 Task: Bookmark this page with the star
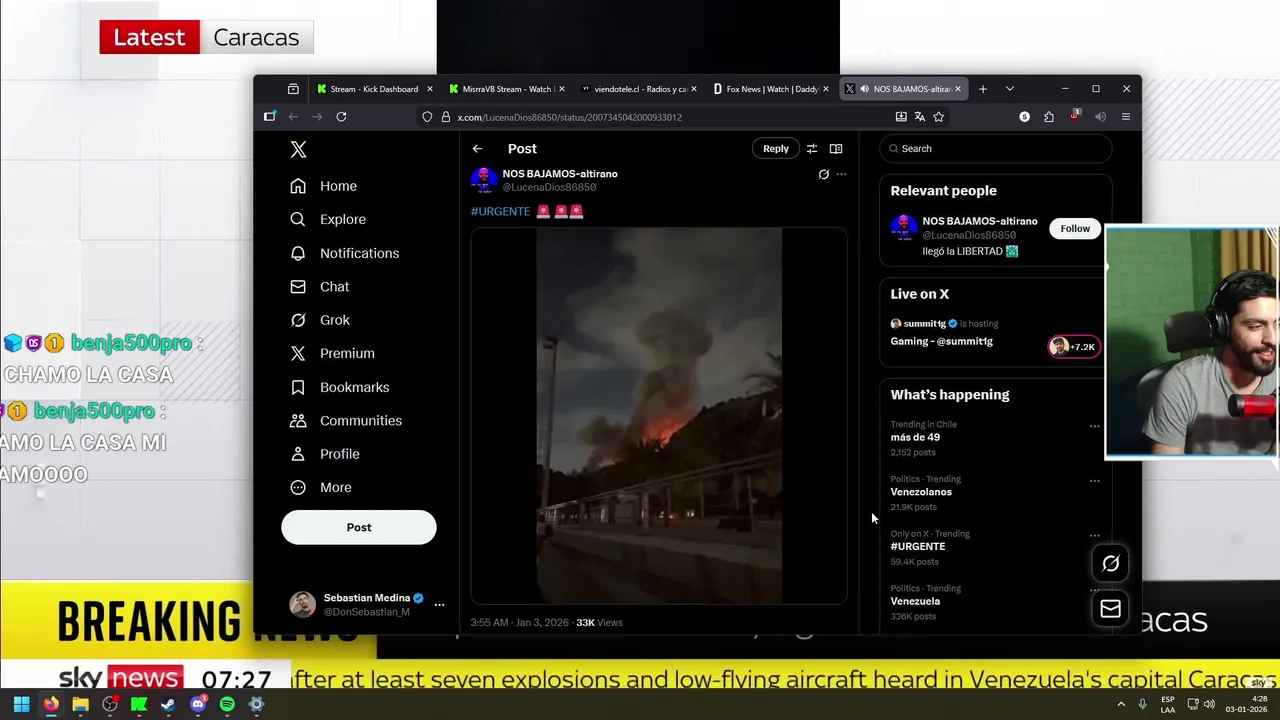point(939,117)
